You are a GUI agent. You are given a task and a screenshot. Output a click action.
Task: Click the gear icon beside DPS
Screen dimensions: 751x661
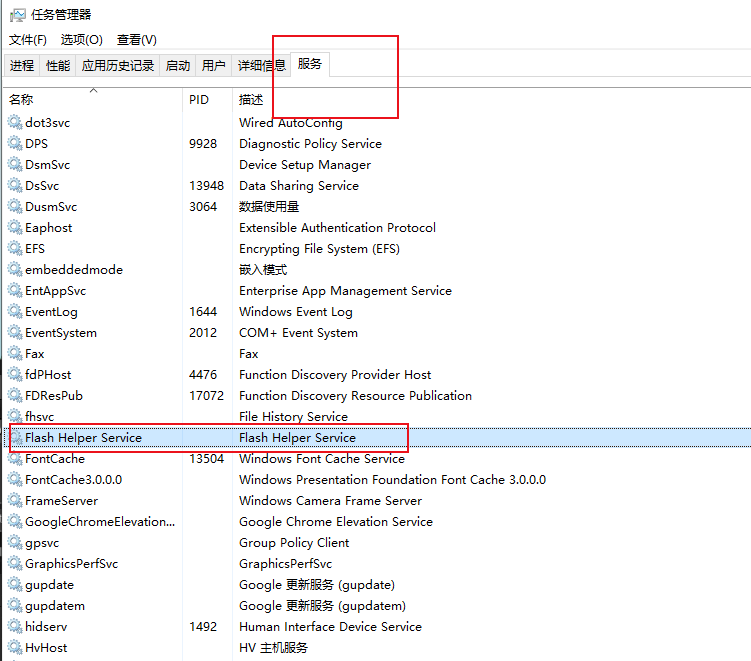coord(15,144)
